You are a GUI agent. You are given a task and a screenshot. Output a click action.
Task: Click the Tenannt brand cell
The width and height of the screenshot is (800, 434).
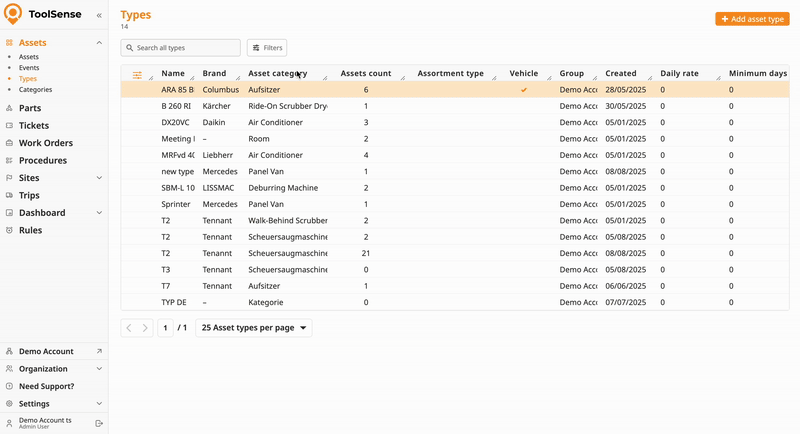(217, 253)
